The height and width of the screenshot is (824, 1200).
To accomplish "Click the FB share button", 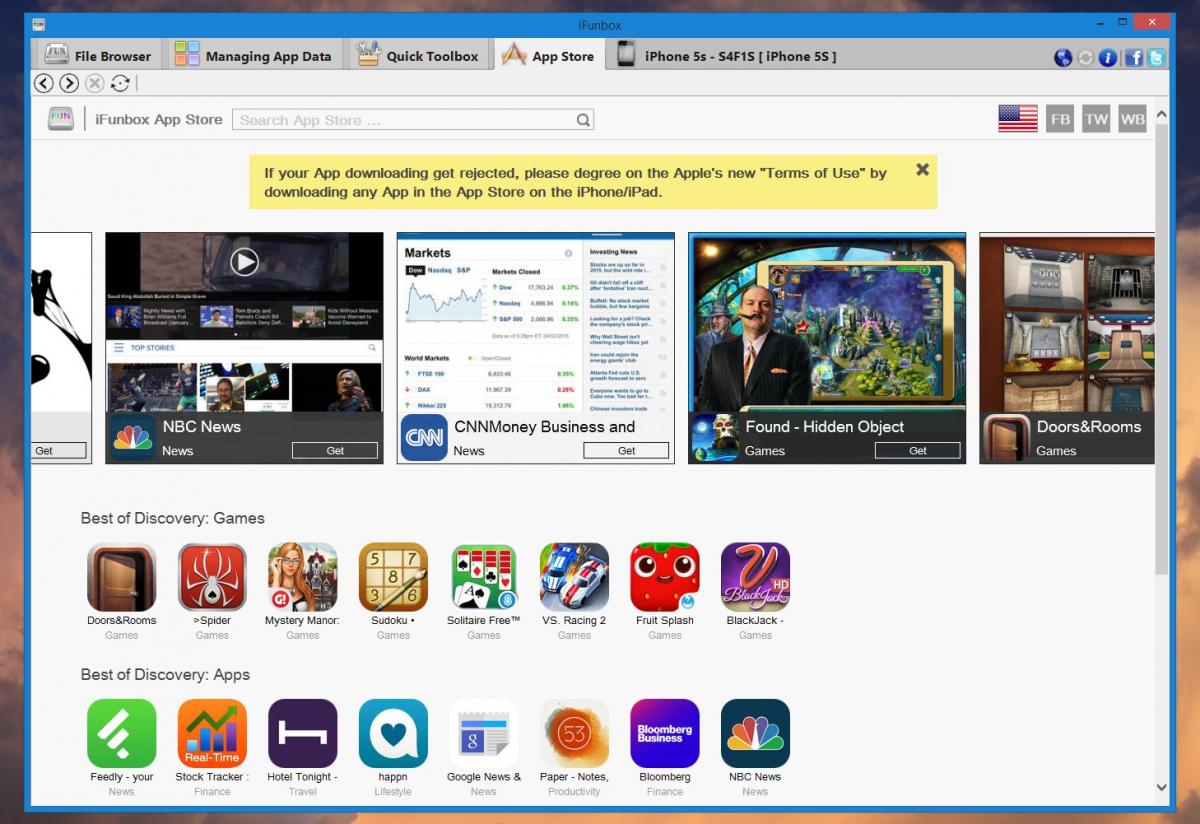I will coord(1060,118).
